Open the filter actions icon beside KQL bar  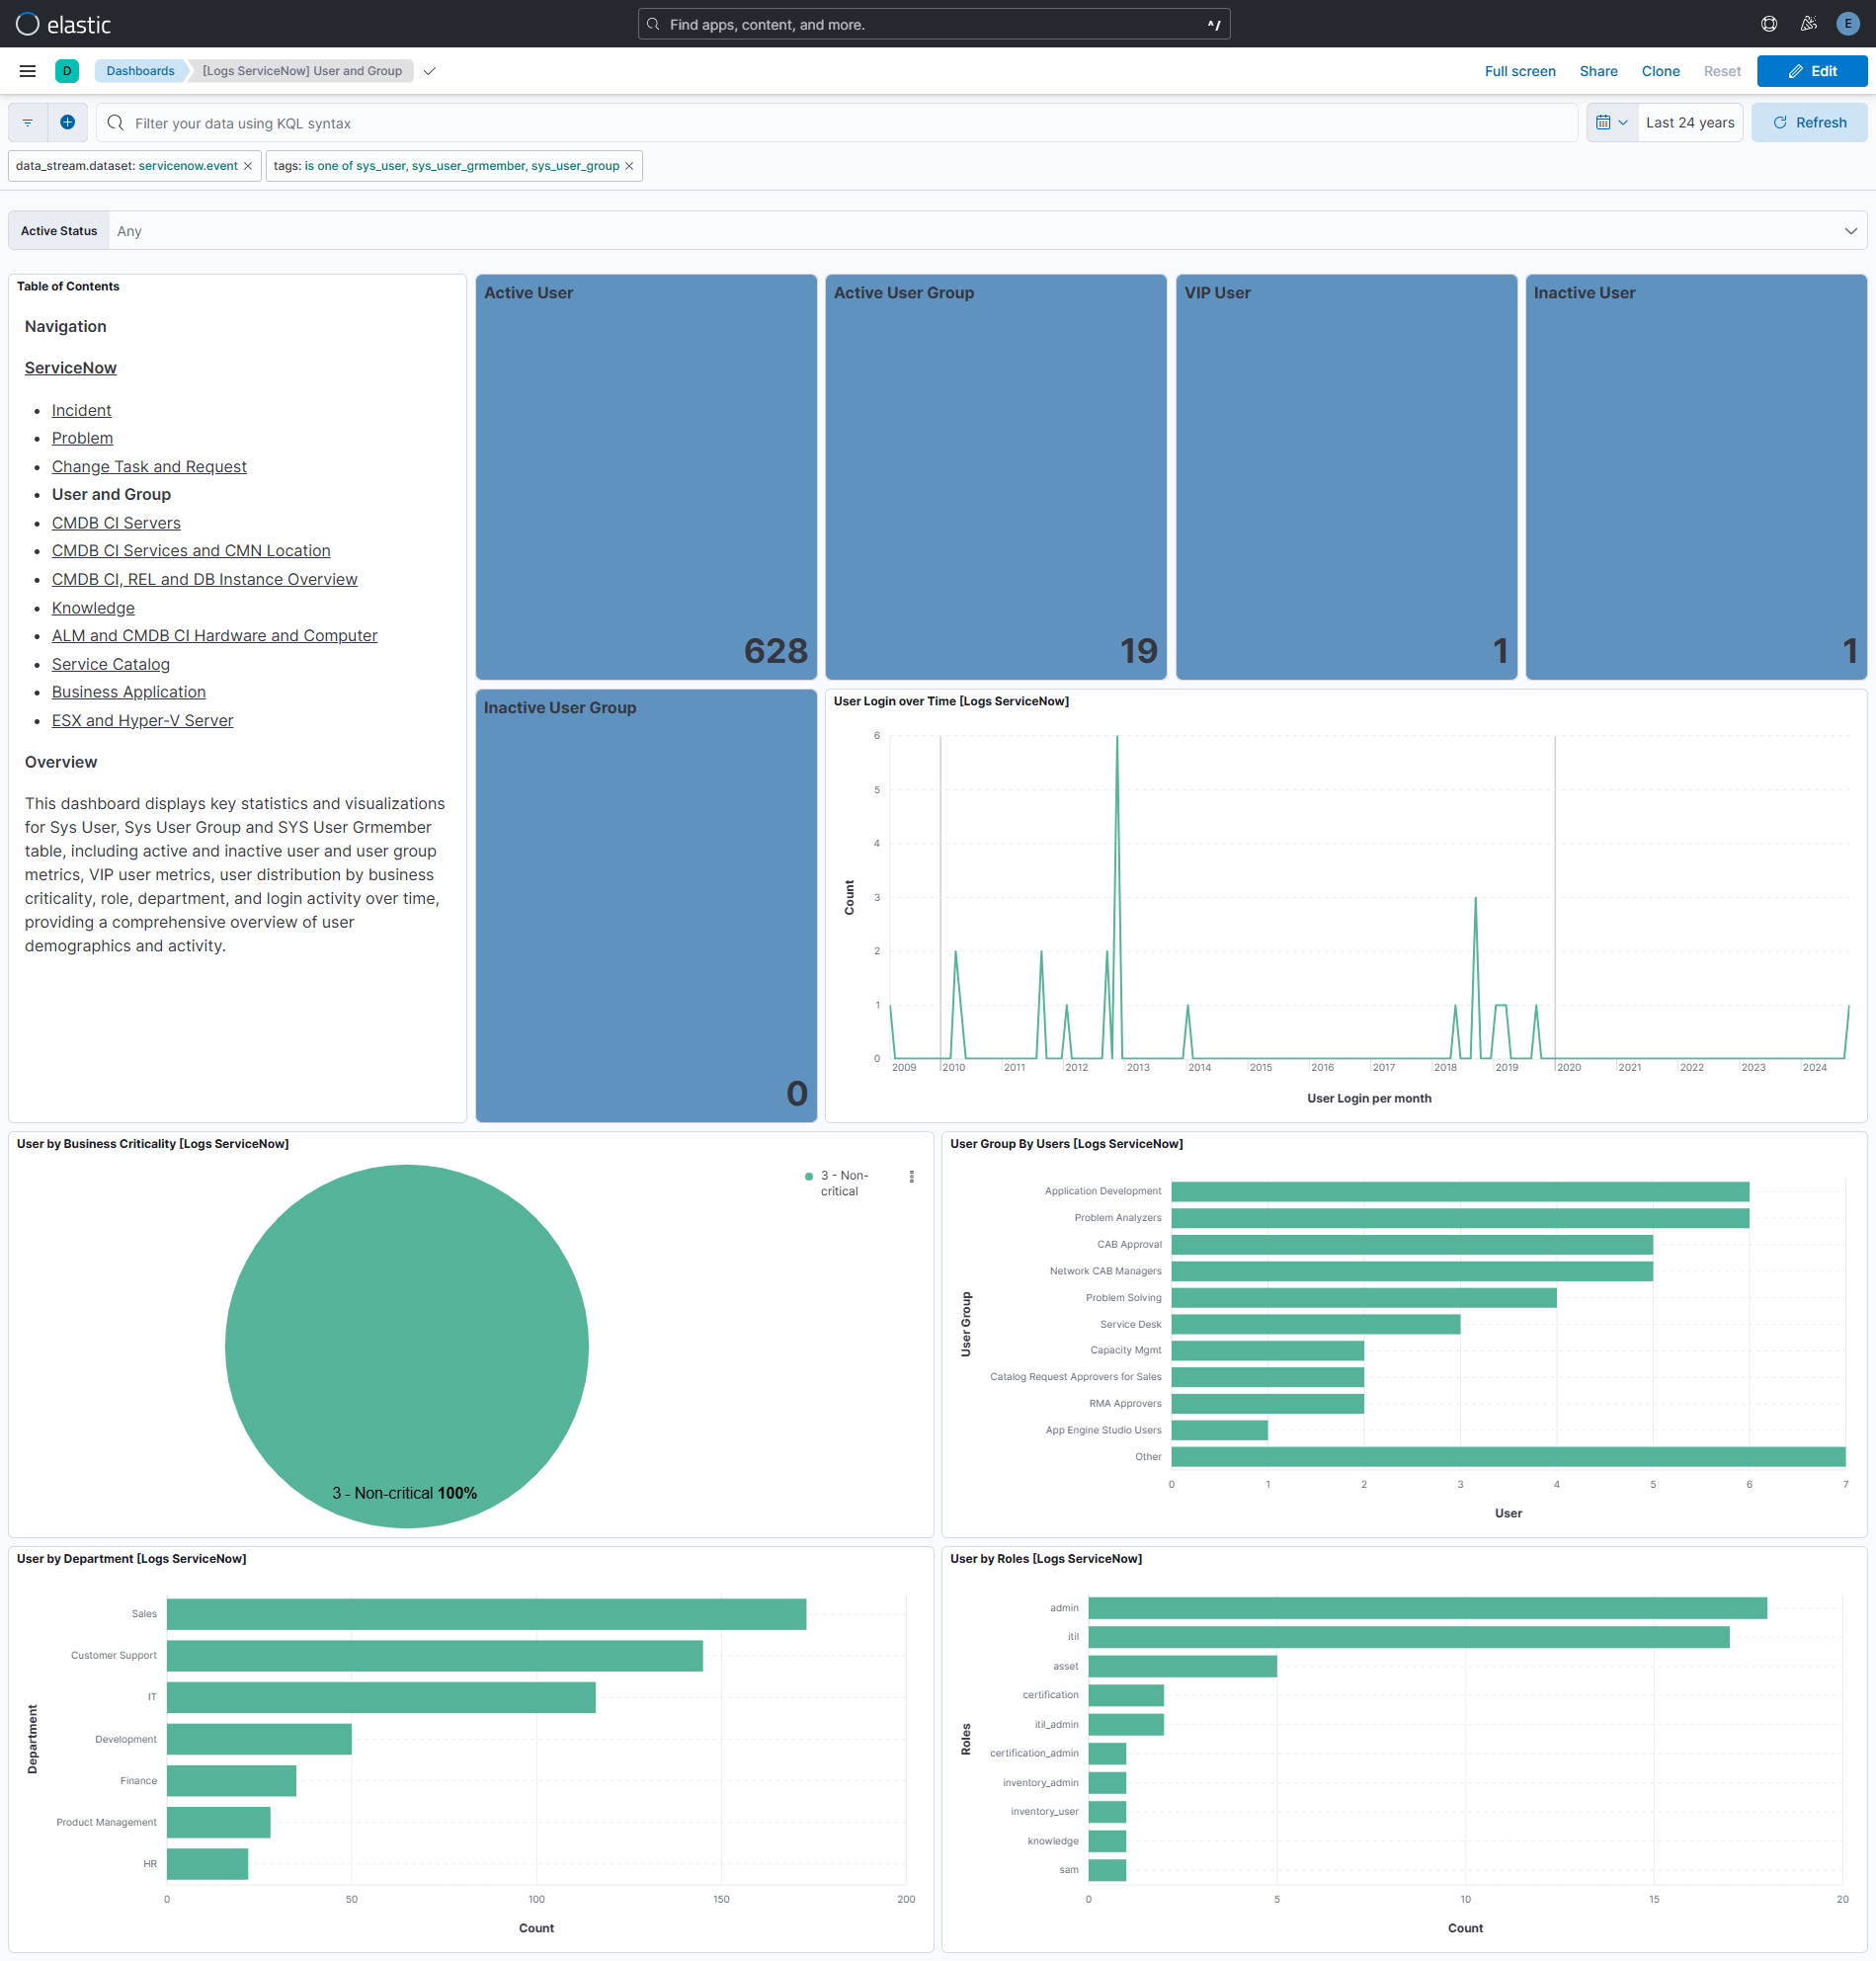click(27, 122)
